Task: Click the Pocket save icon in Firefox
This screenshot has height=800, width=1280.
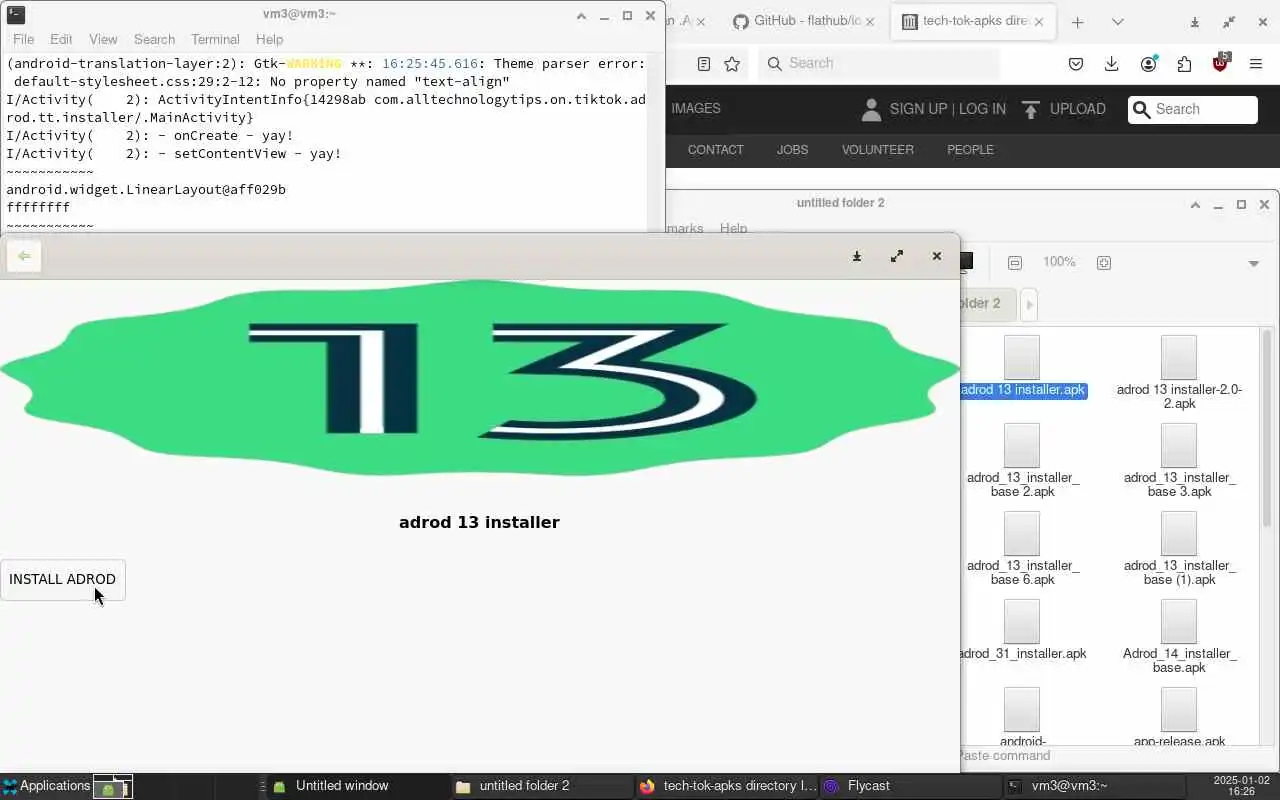Action: click(1076, 64)
